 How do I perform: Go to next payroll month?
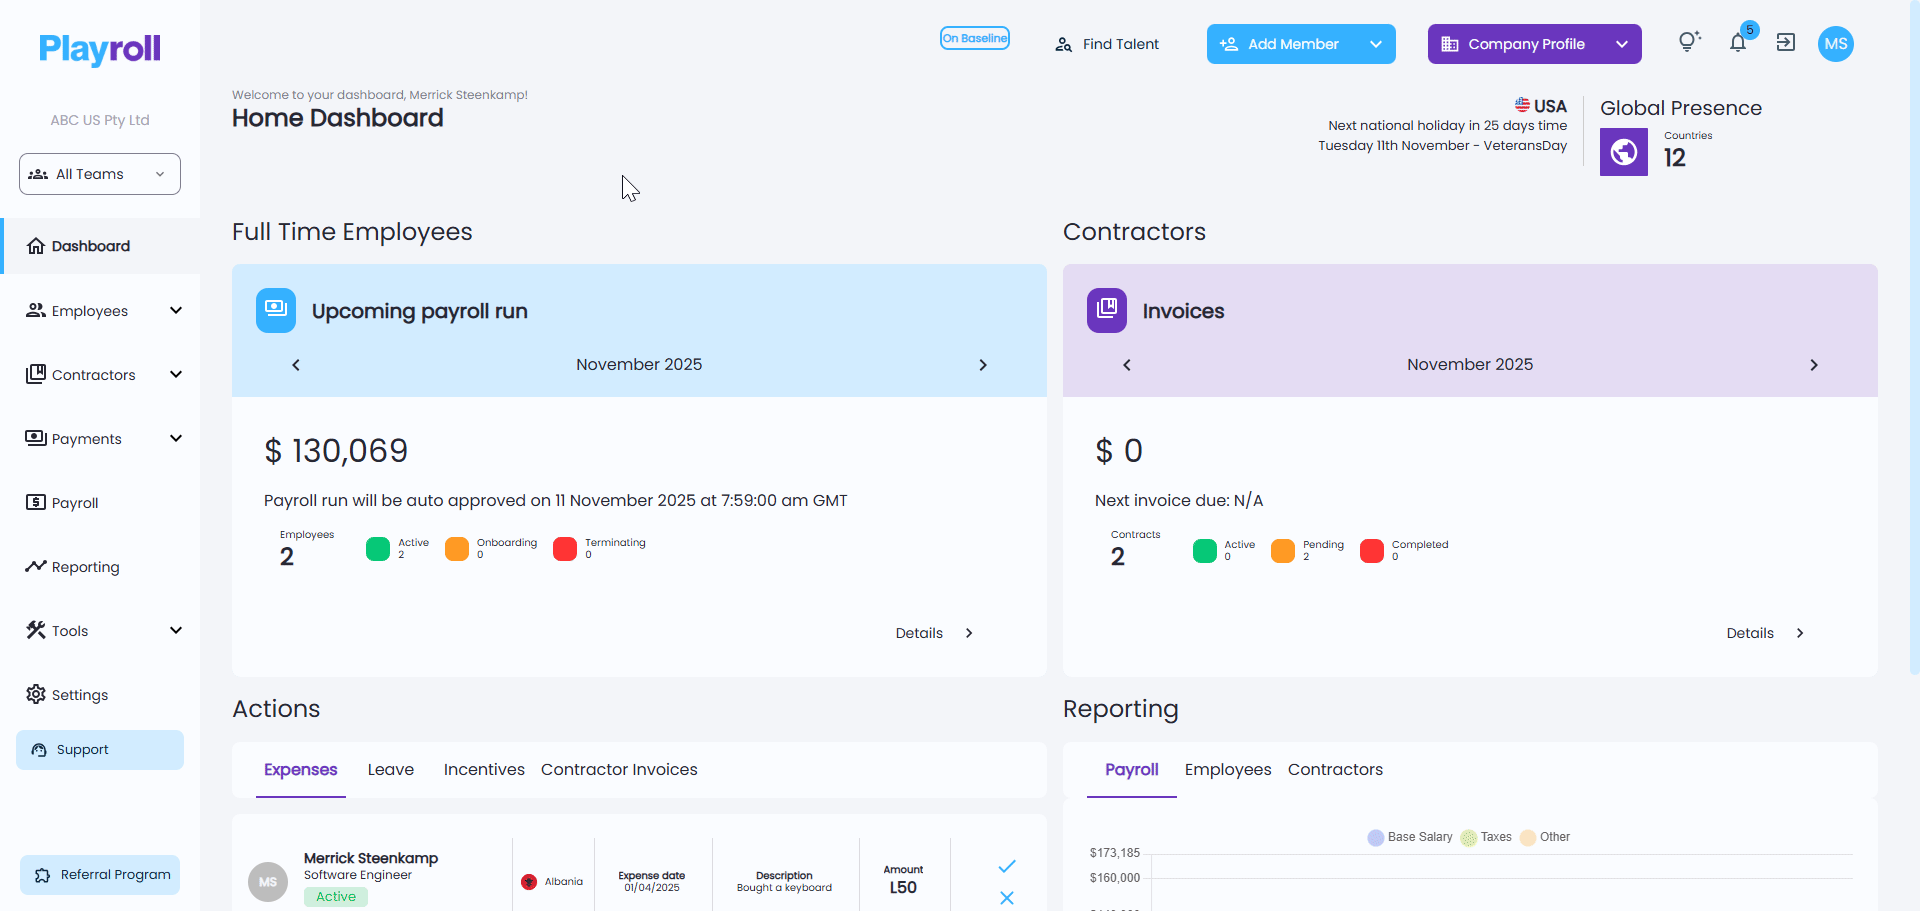coord(983,365)
